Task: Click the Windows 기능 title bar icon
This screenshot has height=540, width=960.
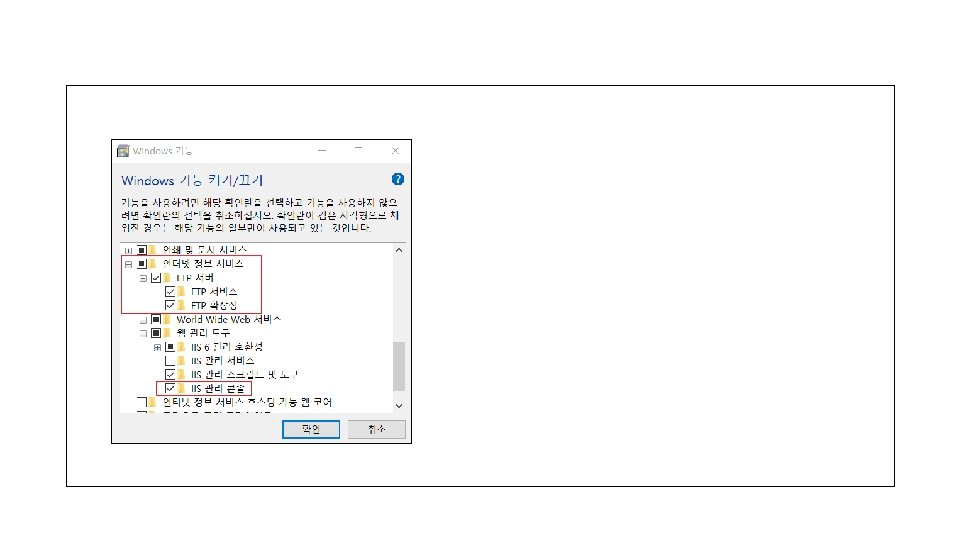Action: click(123, 151)
